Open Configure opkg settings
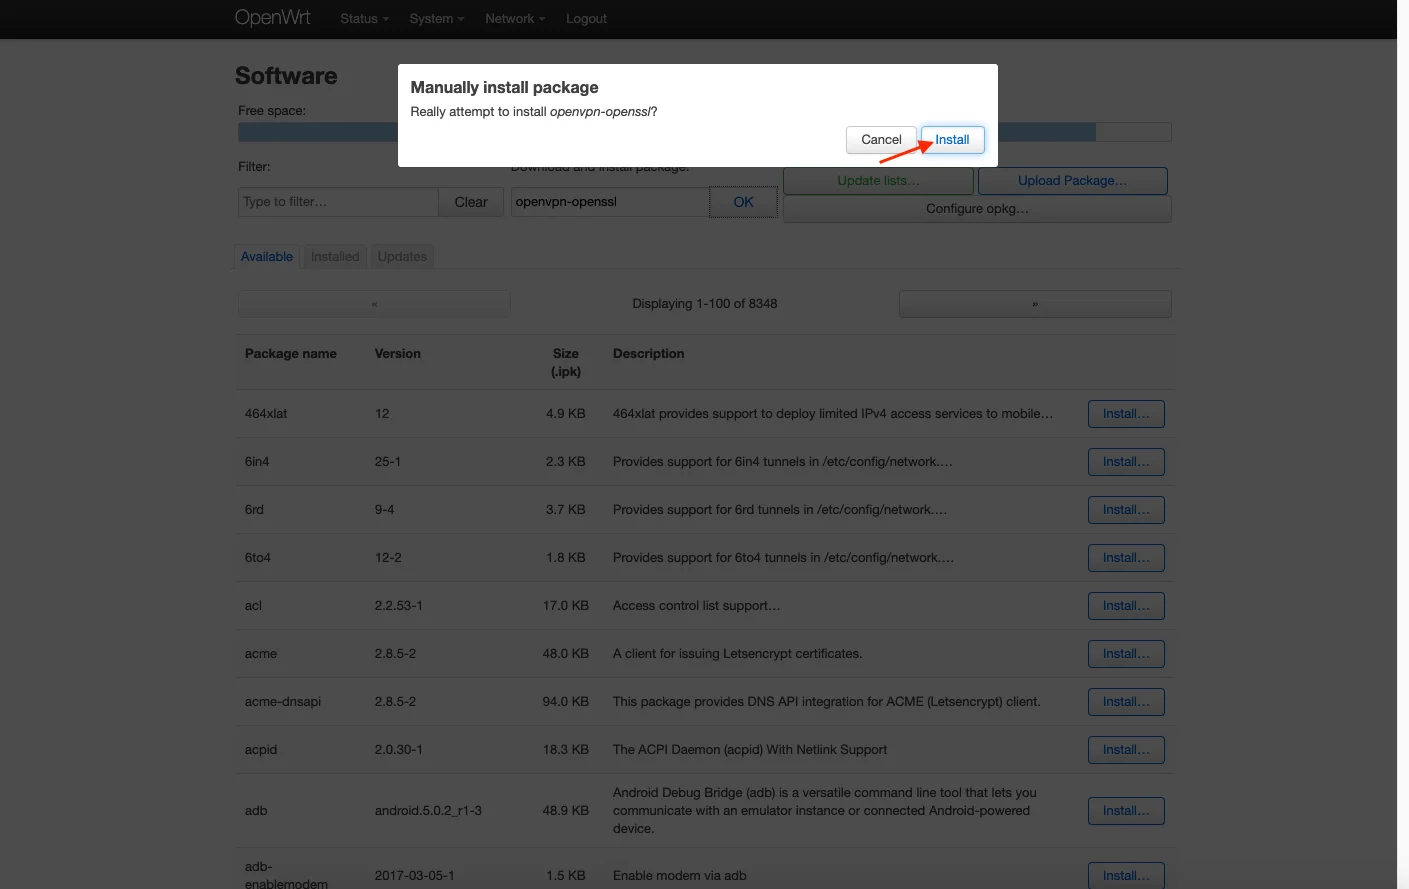 point(977,209)
